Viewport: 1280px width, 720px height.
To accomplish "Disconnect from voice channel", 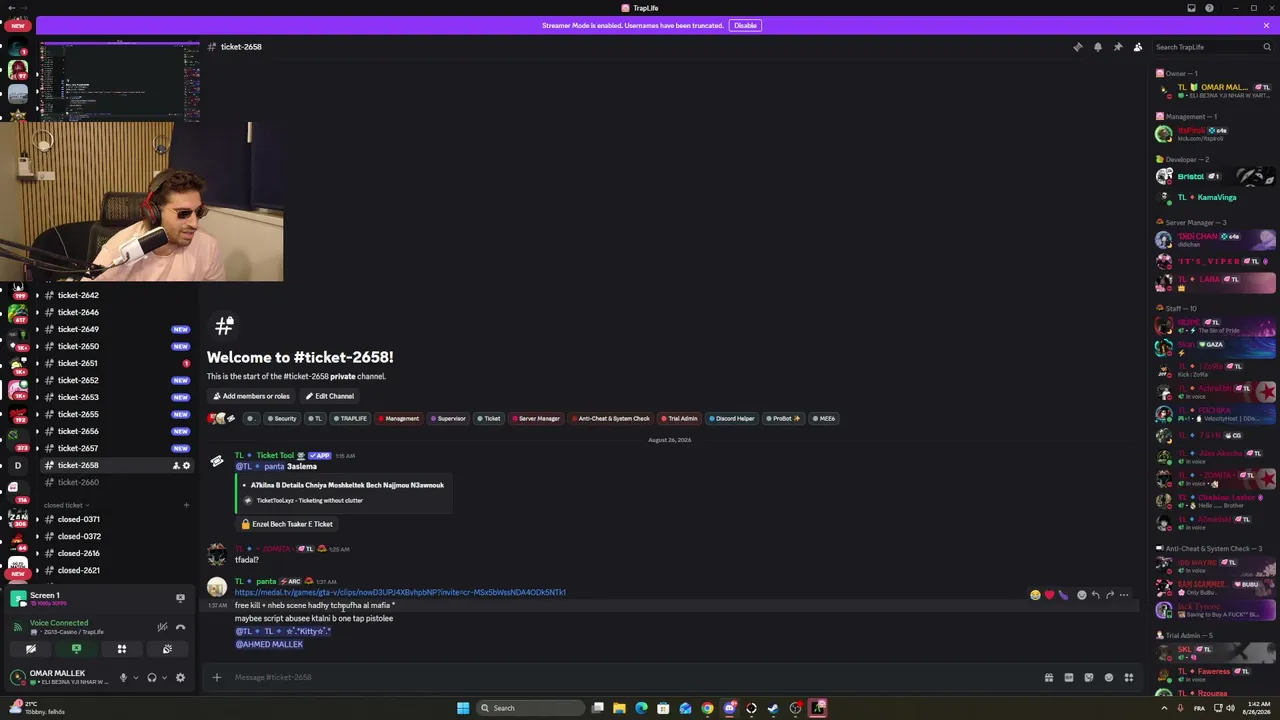I will tap(180, 627).
